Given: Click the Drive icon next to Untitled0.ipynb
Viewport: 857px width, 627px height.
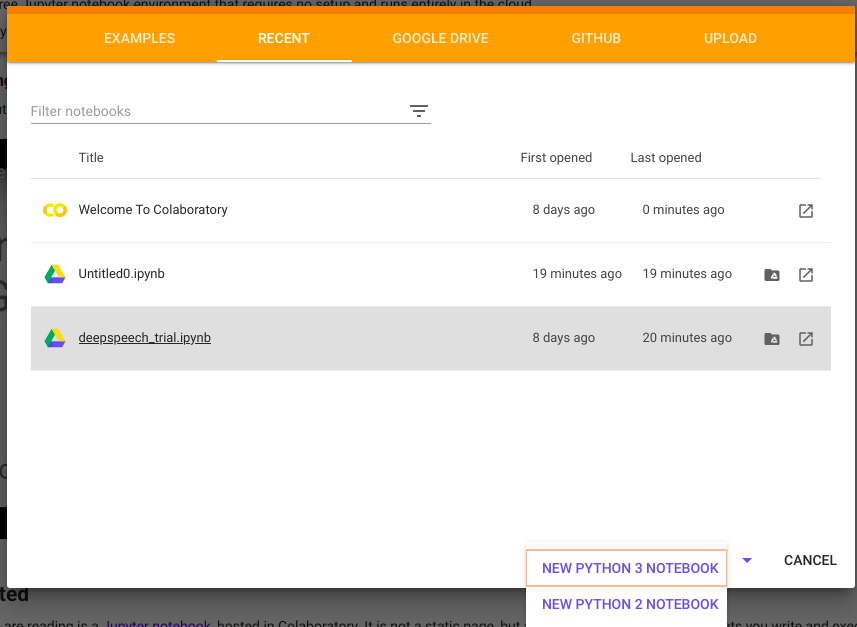Looking at the screenshot, I should 55,274.
